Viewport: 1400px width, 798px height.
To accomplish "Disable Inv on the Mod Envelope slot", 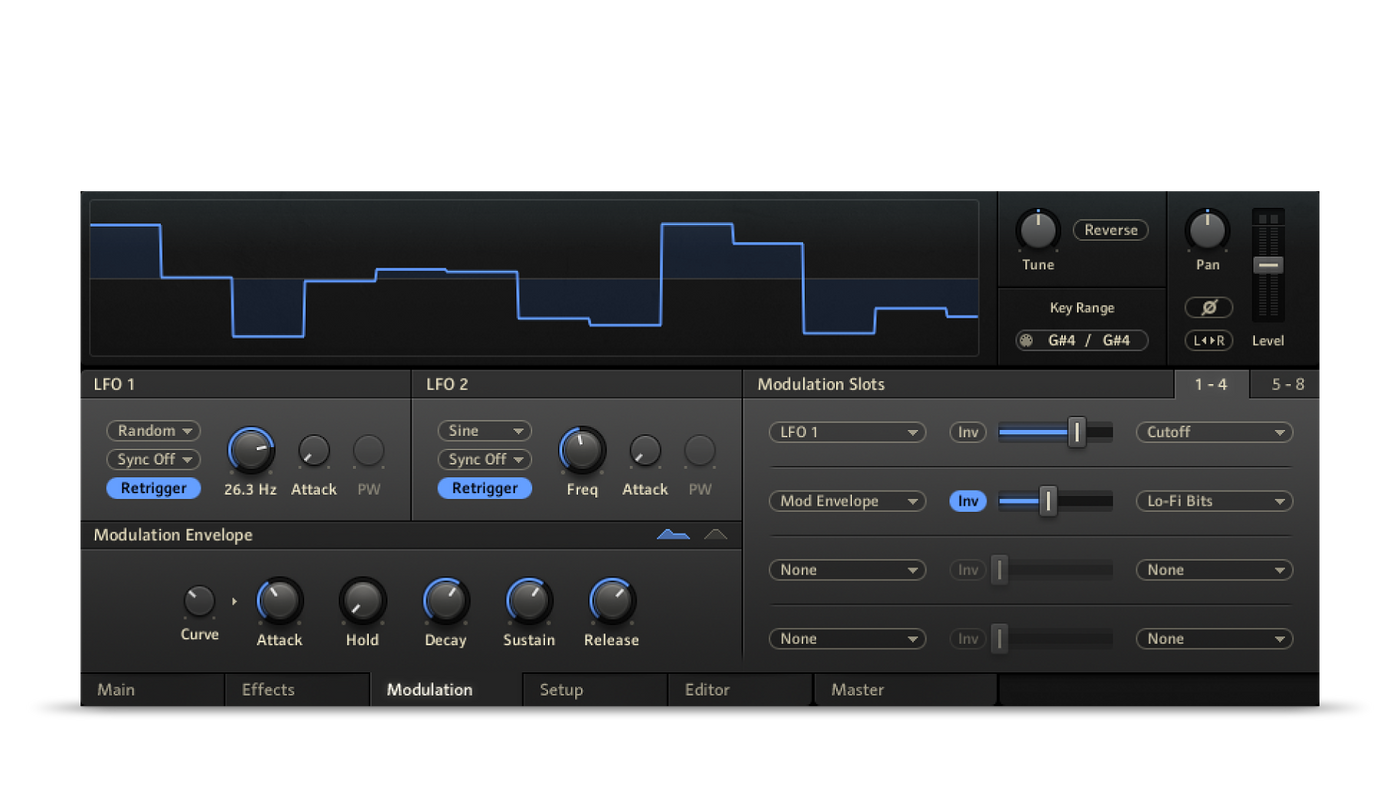I will pos(968,501).
